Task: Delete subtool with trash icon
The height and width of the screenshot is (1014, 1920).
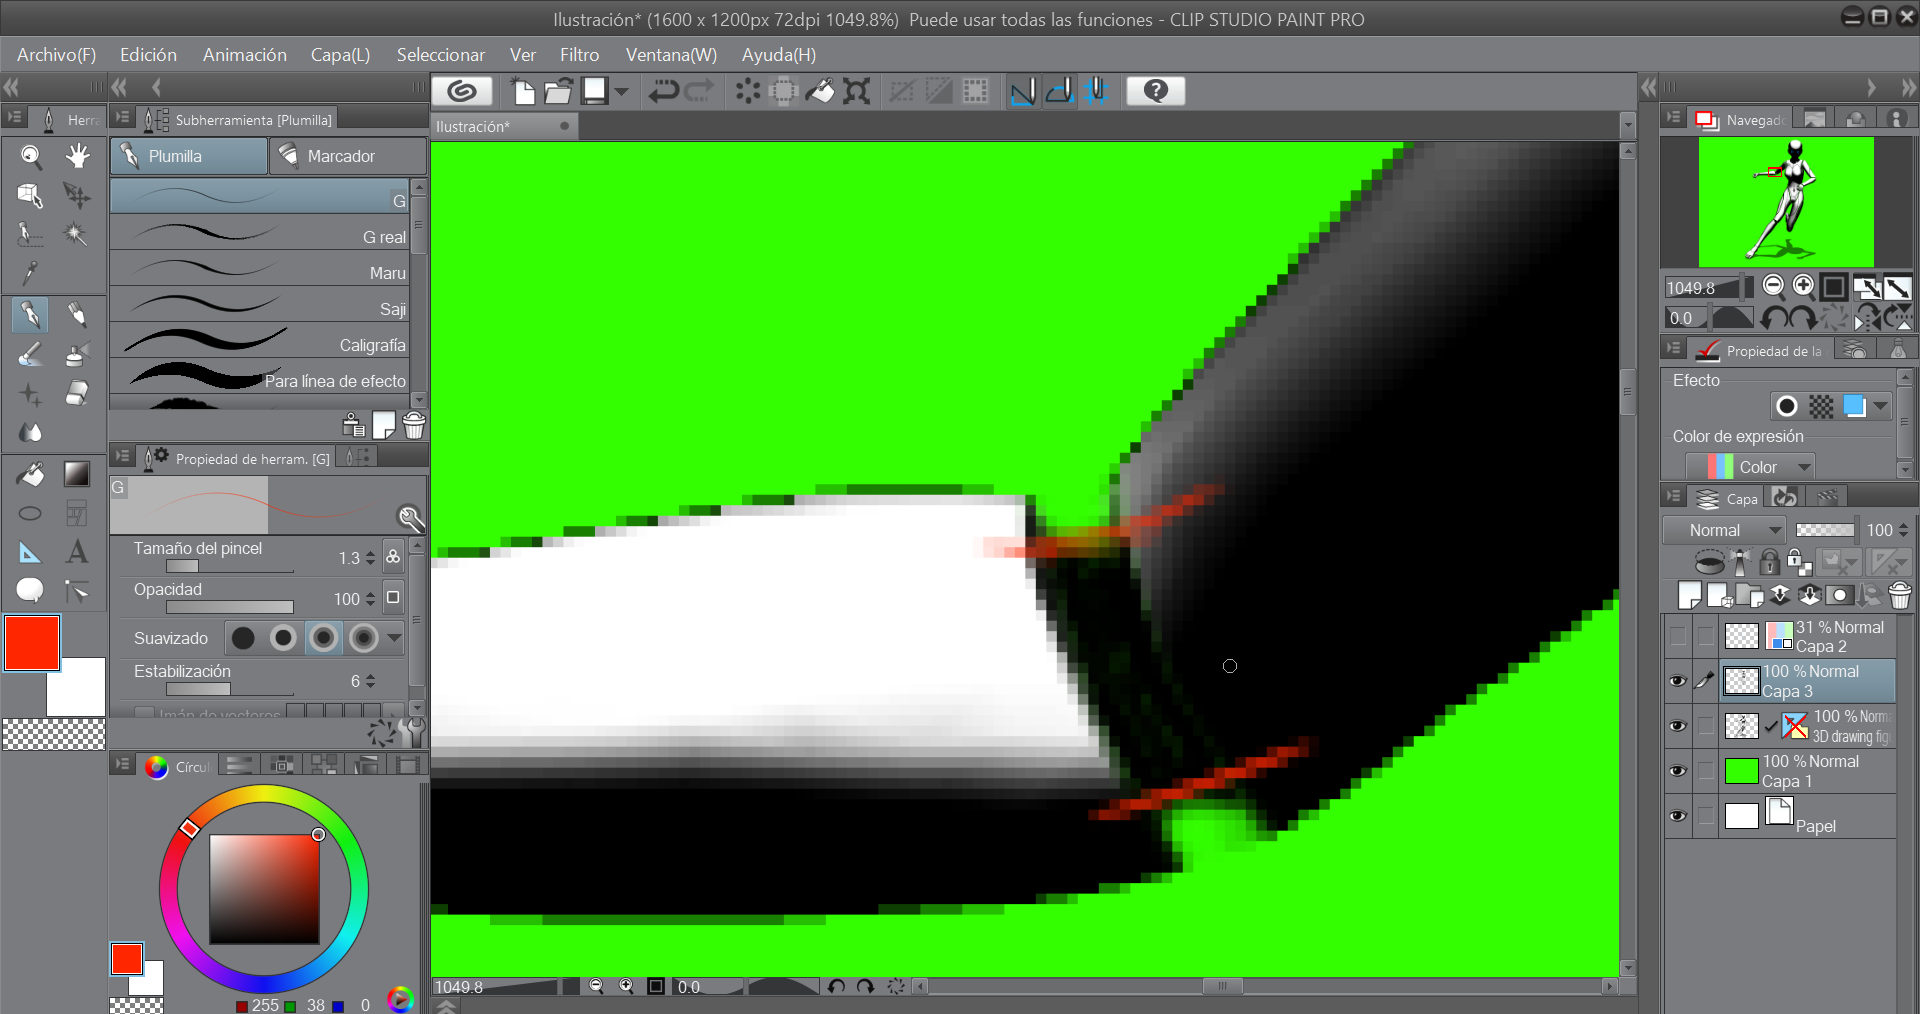Action: 414,425
